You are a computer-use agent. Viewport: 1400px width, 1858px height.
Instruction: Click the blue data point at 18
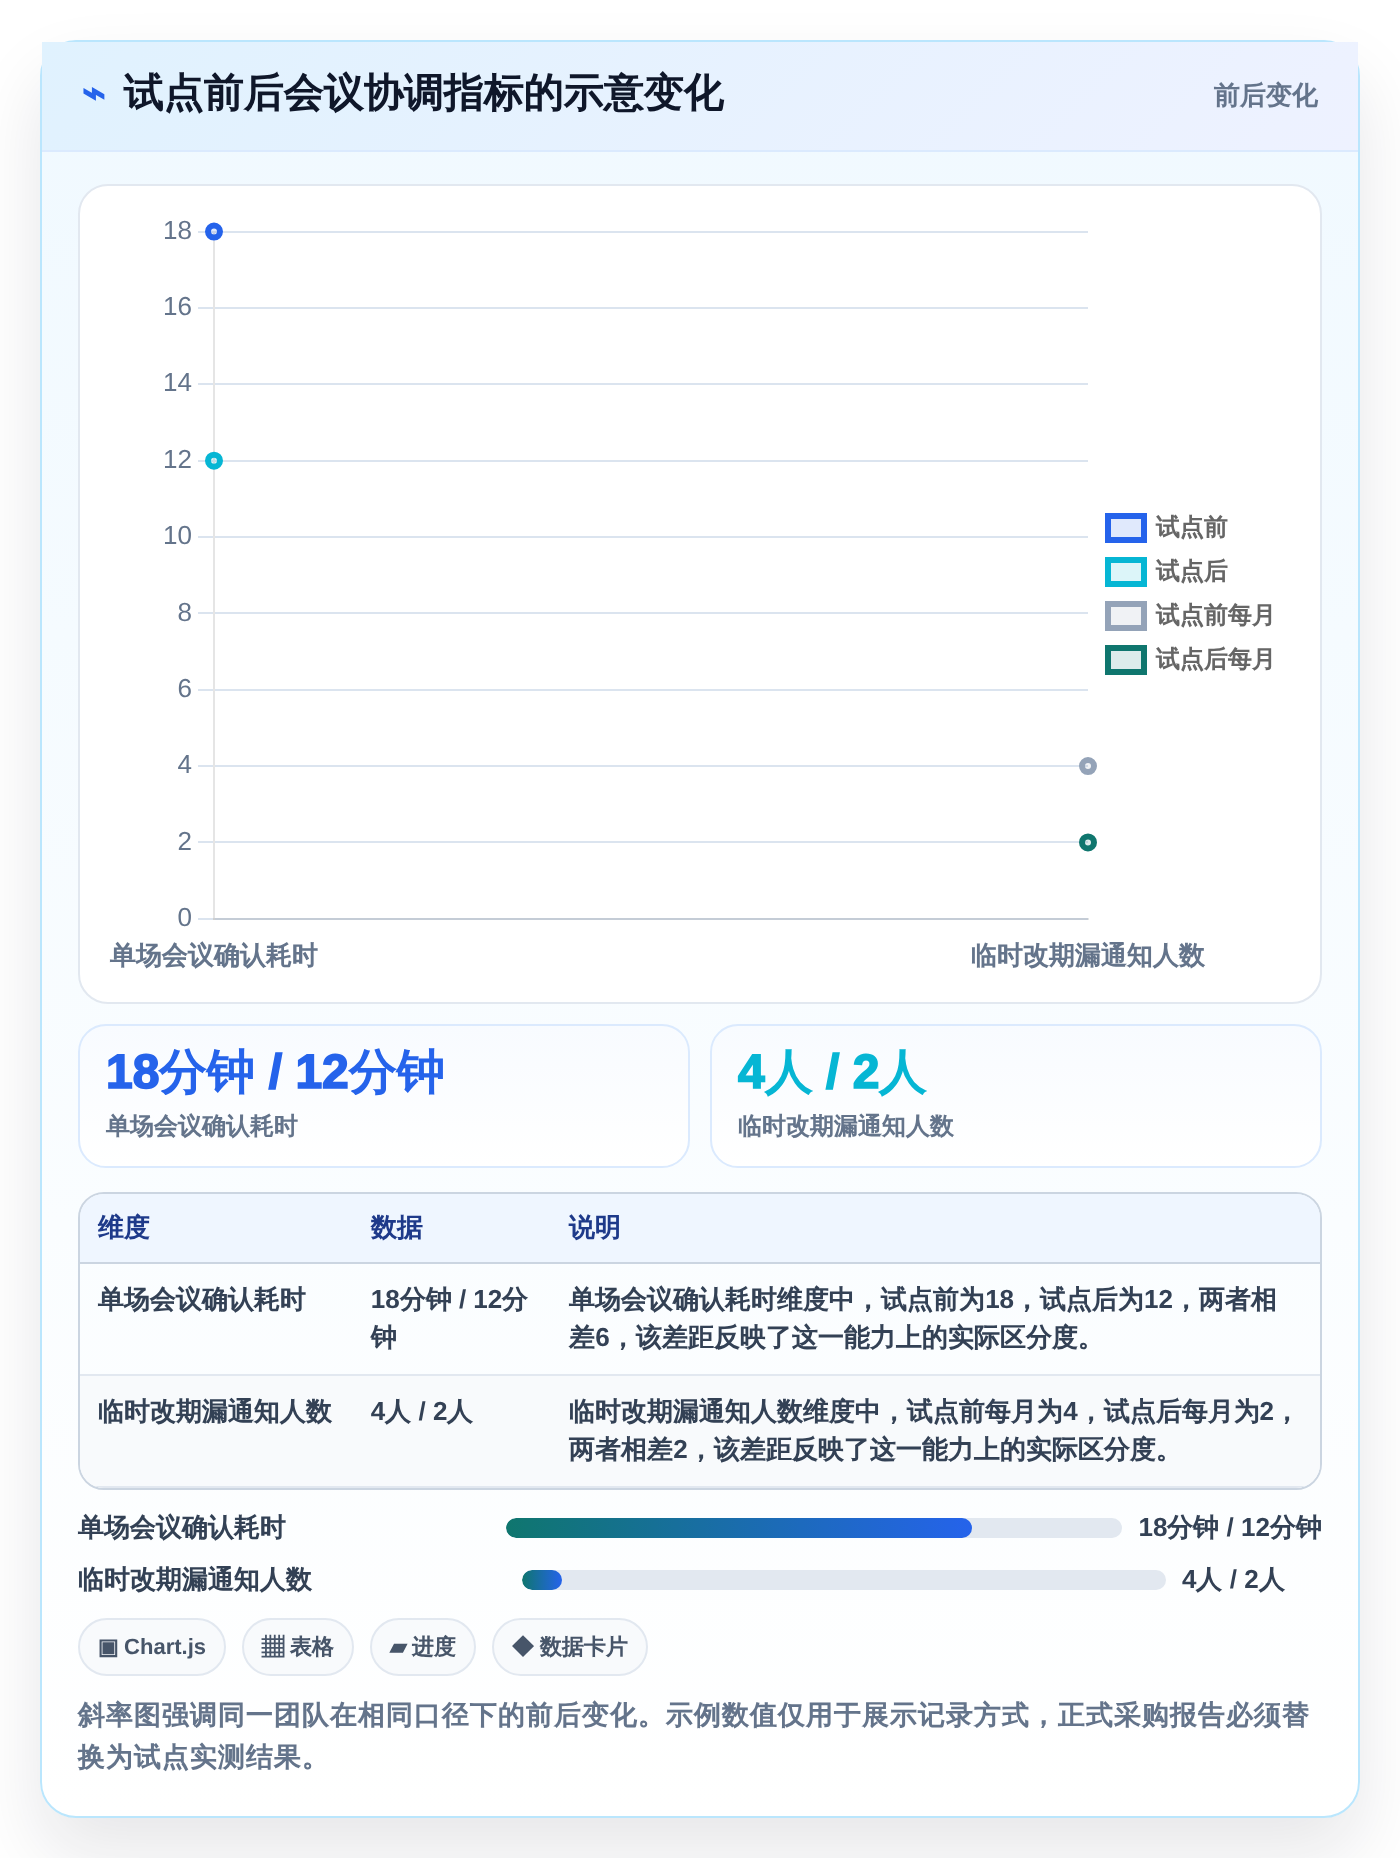(x=214, y=232)
